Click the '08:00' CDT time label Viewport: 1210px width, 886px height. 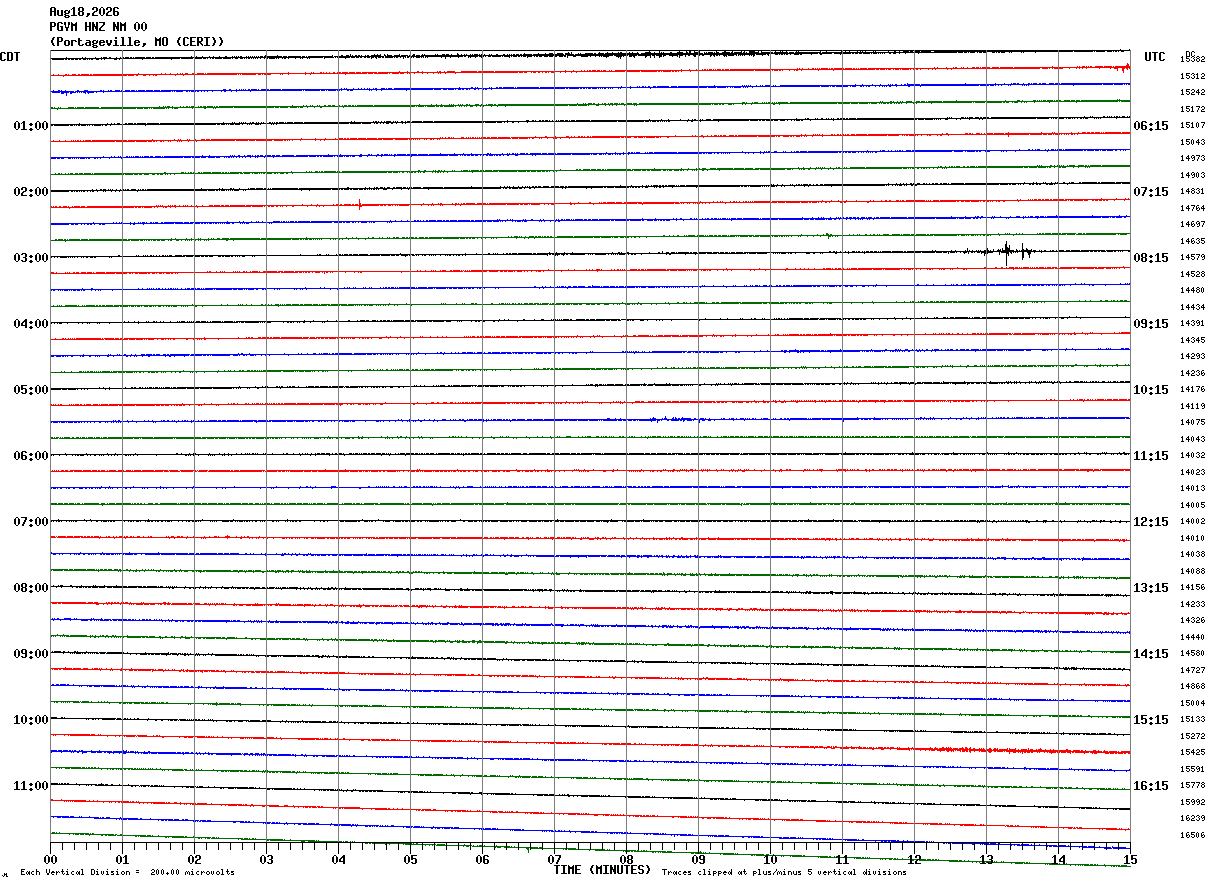(x=31, y=588)
